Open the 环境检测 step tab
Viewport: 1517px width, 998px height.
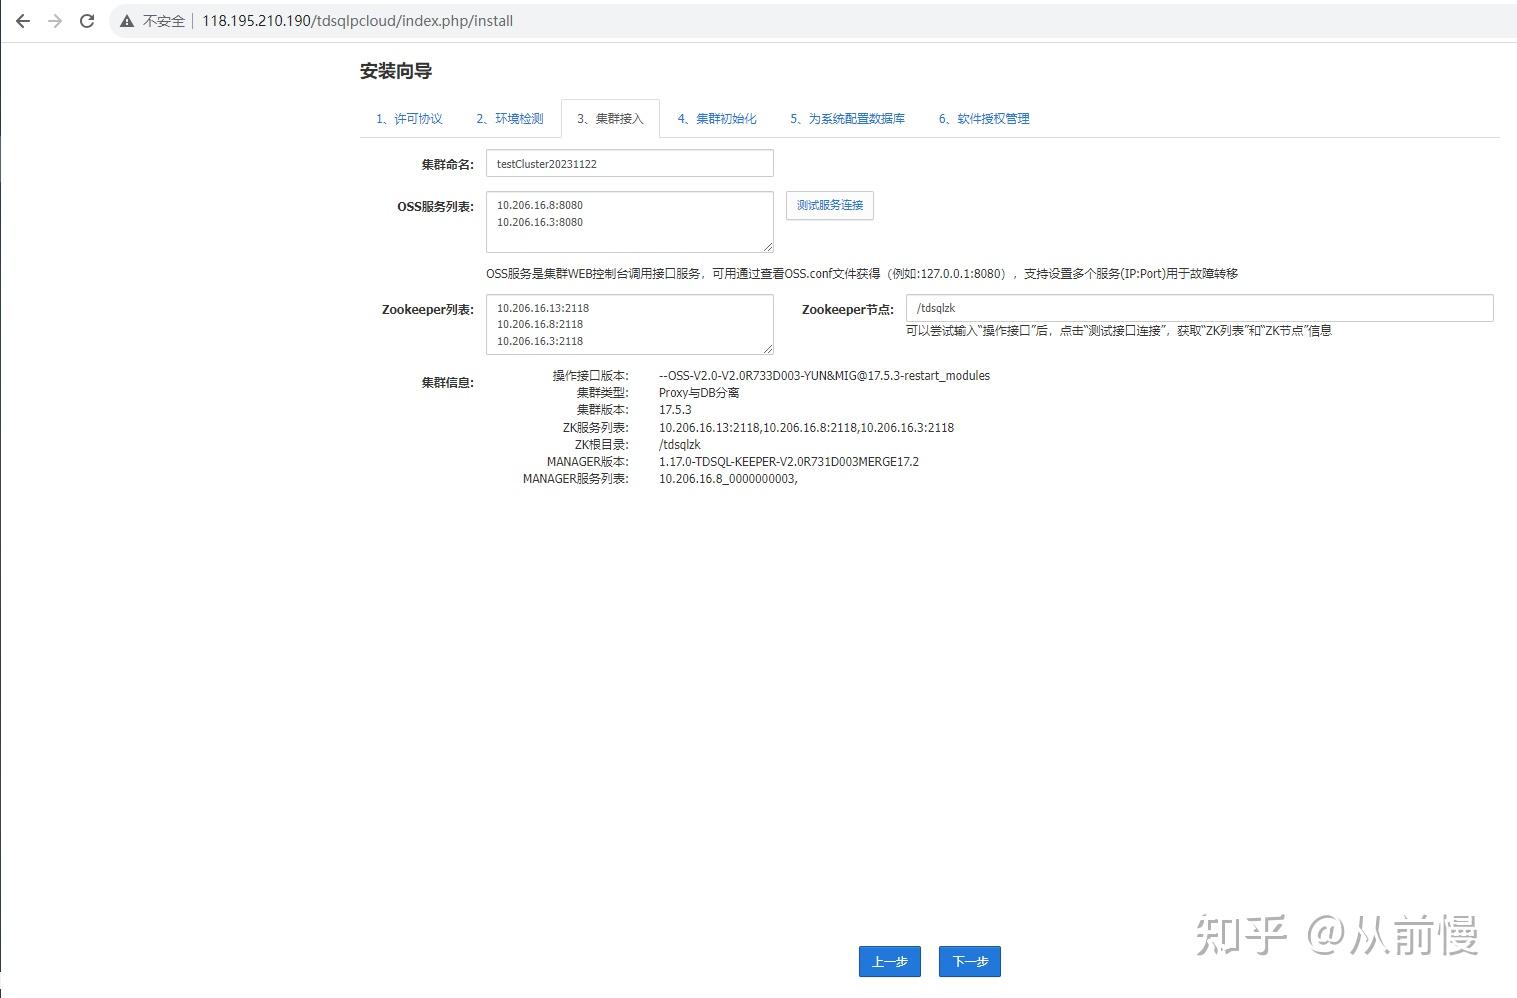pyautogui.click(x=510, y=118)
